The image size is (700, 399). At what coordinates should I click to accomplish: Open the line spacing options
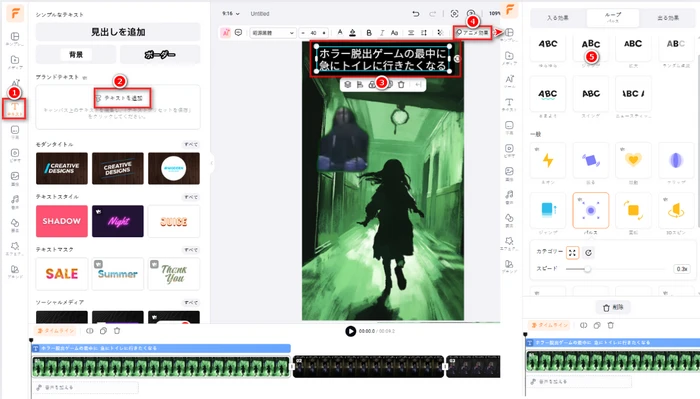[424, 33]
